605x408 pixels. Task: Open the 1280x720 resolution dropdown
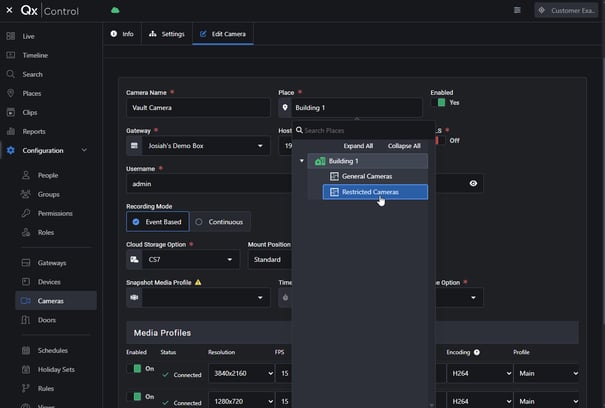click(x=242, y=401)
